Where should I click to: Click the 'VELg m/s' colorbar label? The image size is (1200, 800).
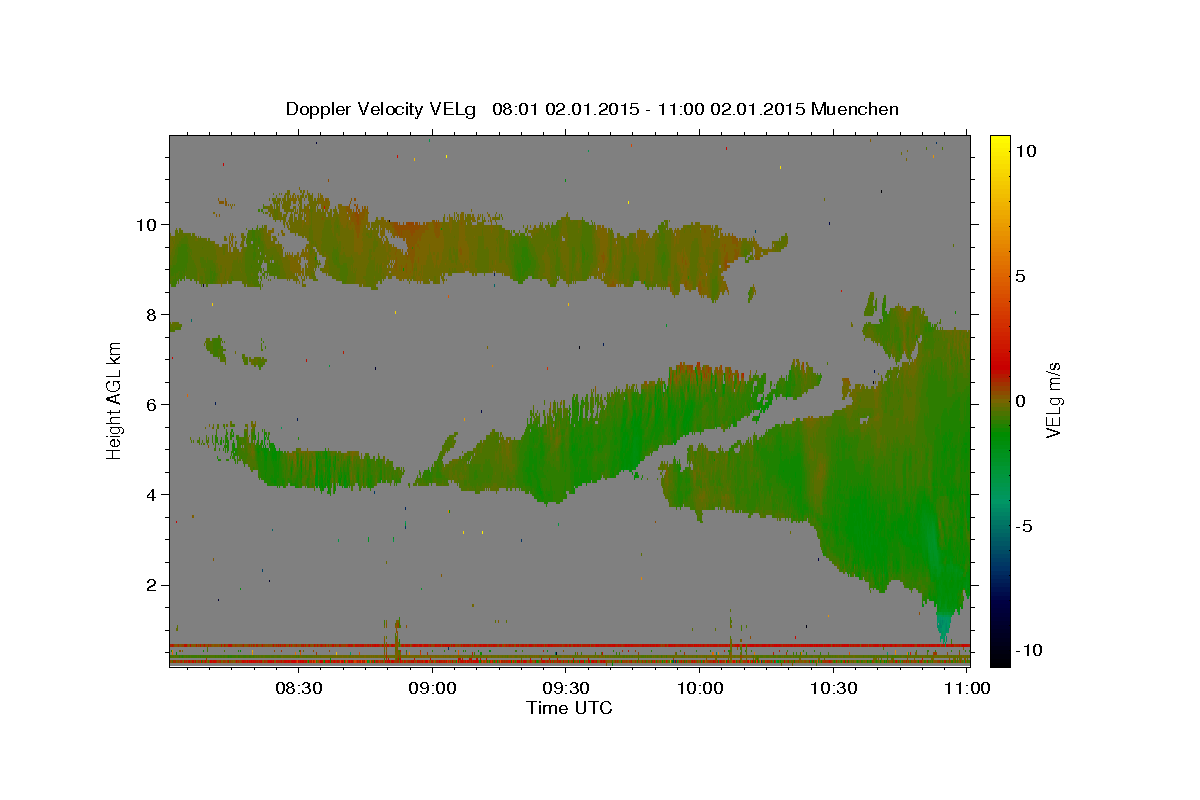(x=1053, y=400)
